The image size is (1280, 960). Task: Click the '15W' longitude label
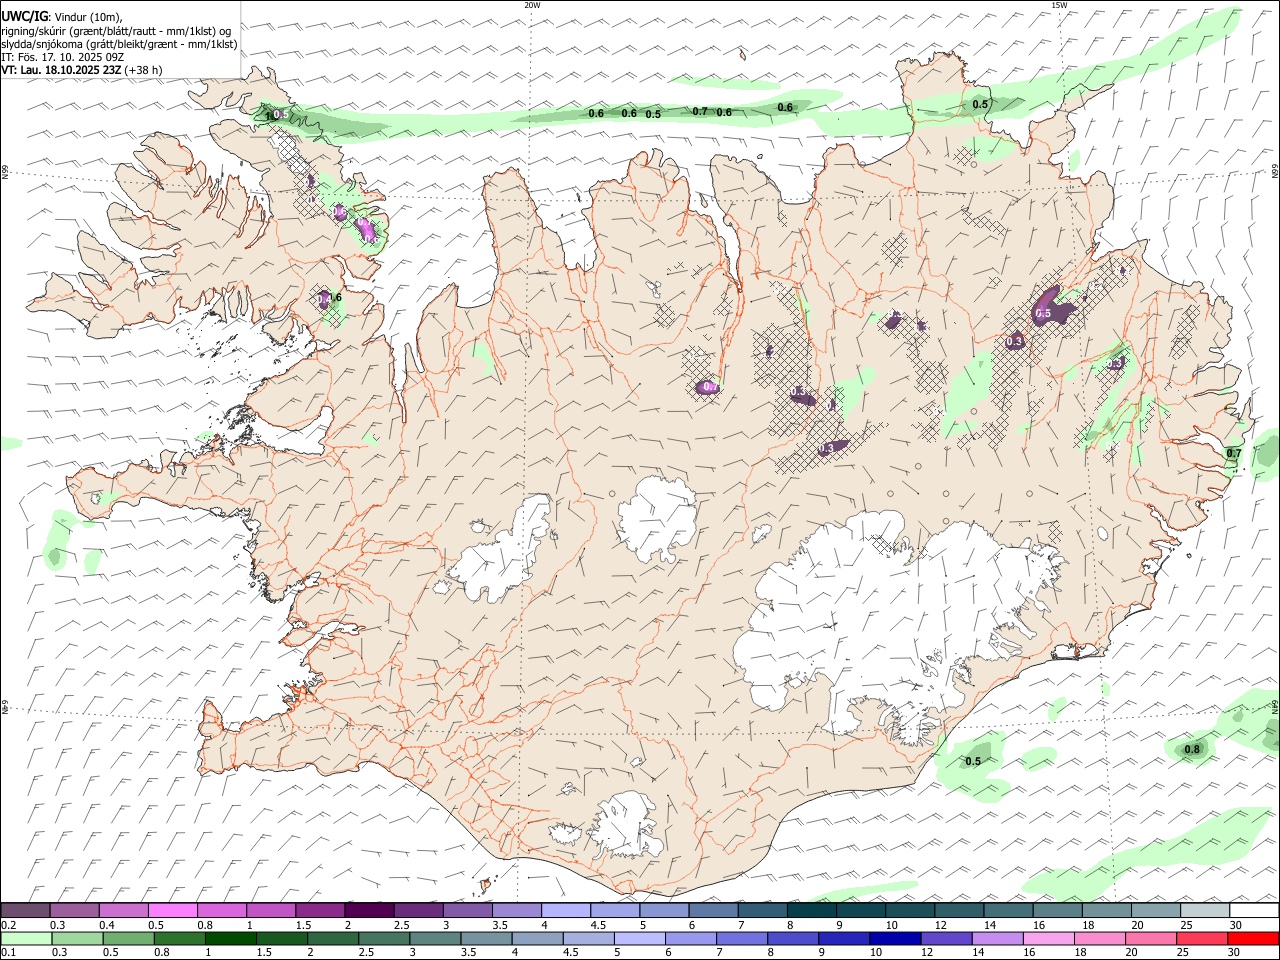[x=1059, y=5]
